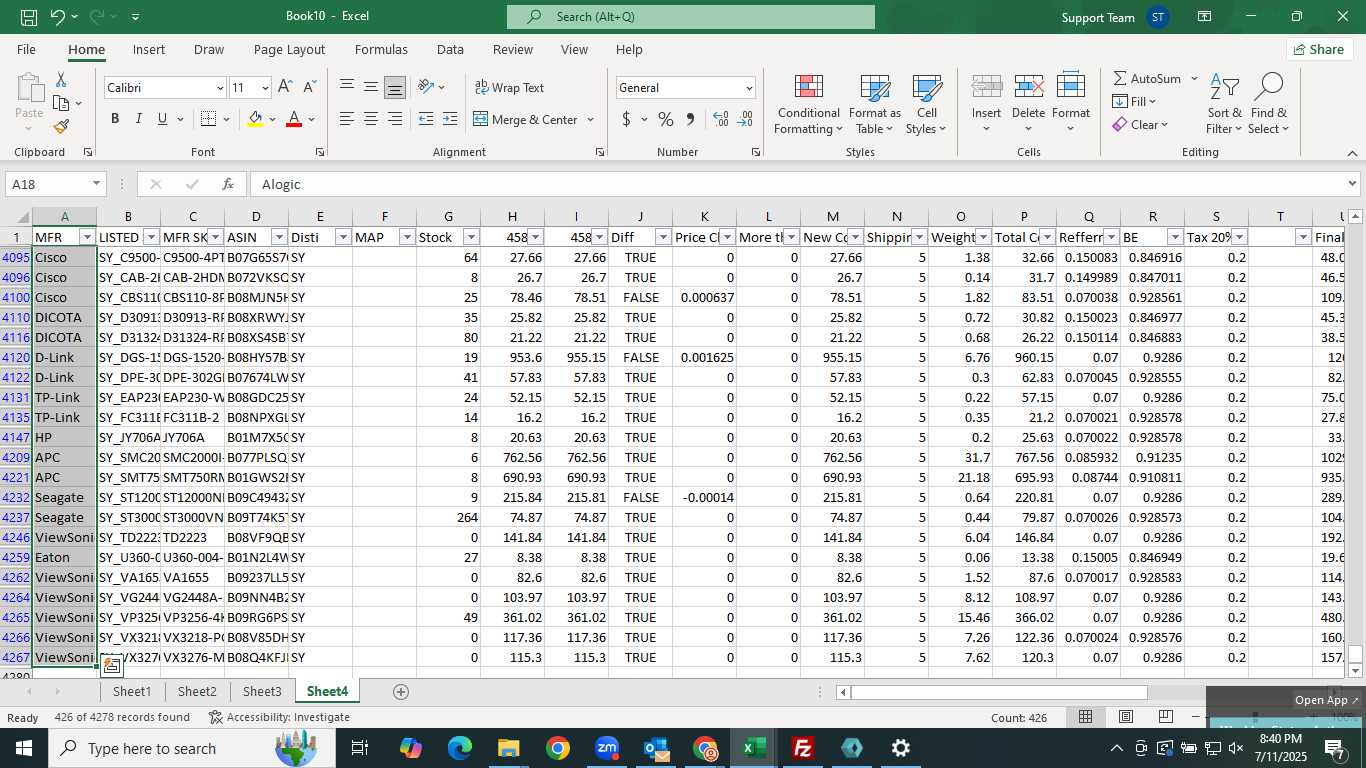Click Increase Decimal icon

[x=721, y=119]
